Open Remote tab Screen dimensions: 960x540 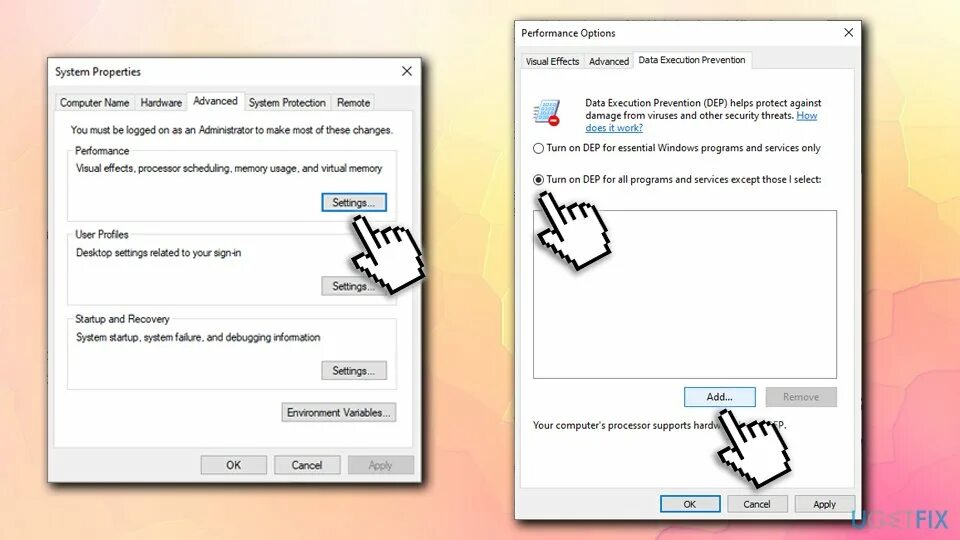pyautogui.click(x=353, y=103)
